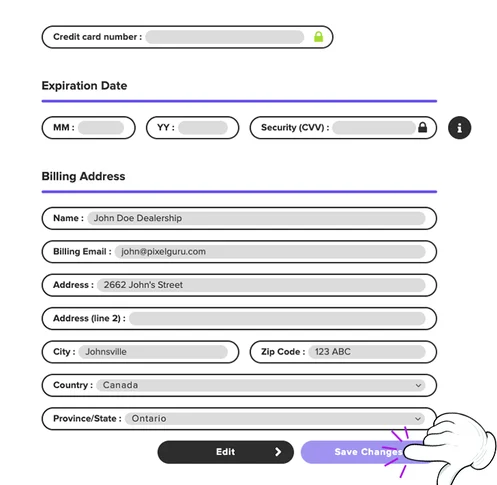
Task: Click the black lock icon in the CVV field
Action: click(x=422, y=127)
